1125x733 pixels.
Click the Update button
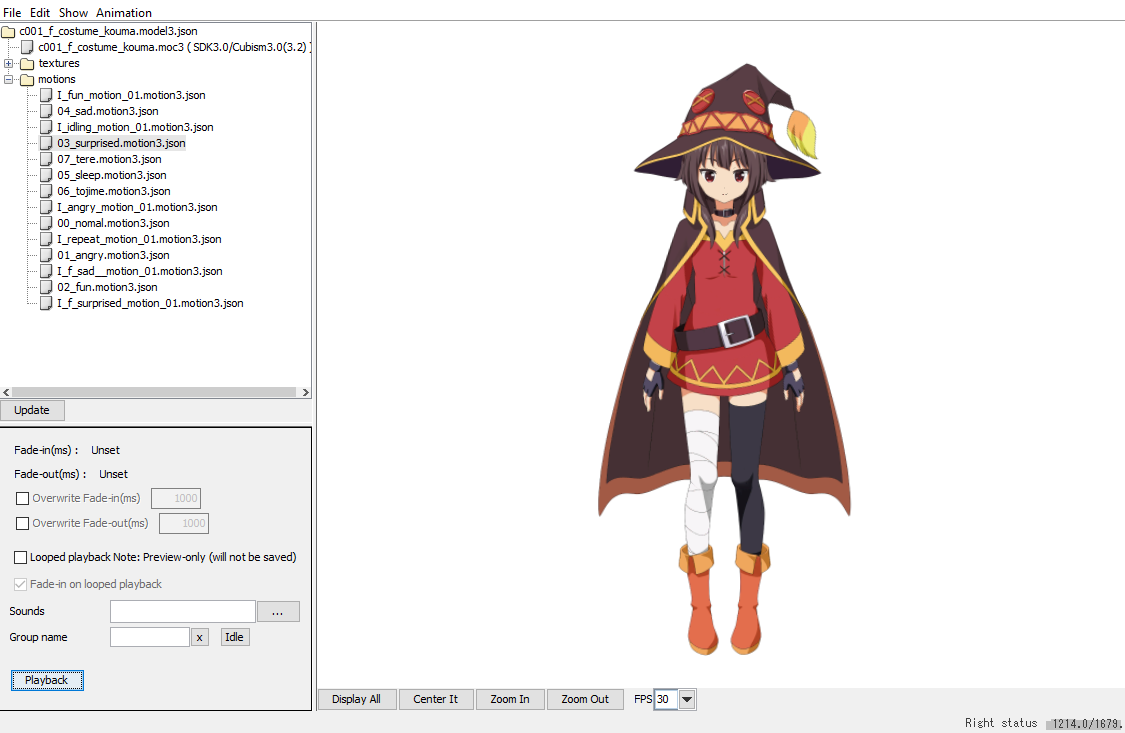(x=32, y=410)
